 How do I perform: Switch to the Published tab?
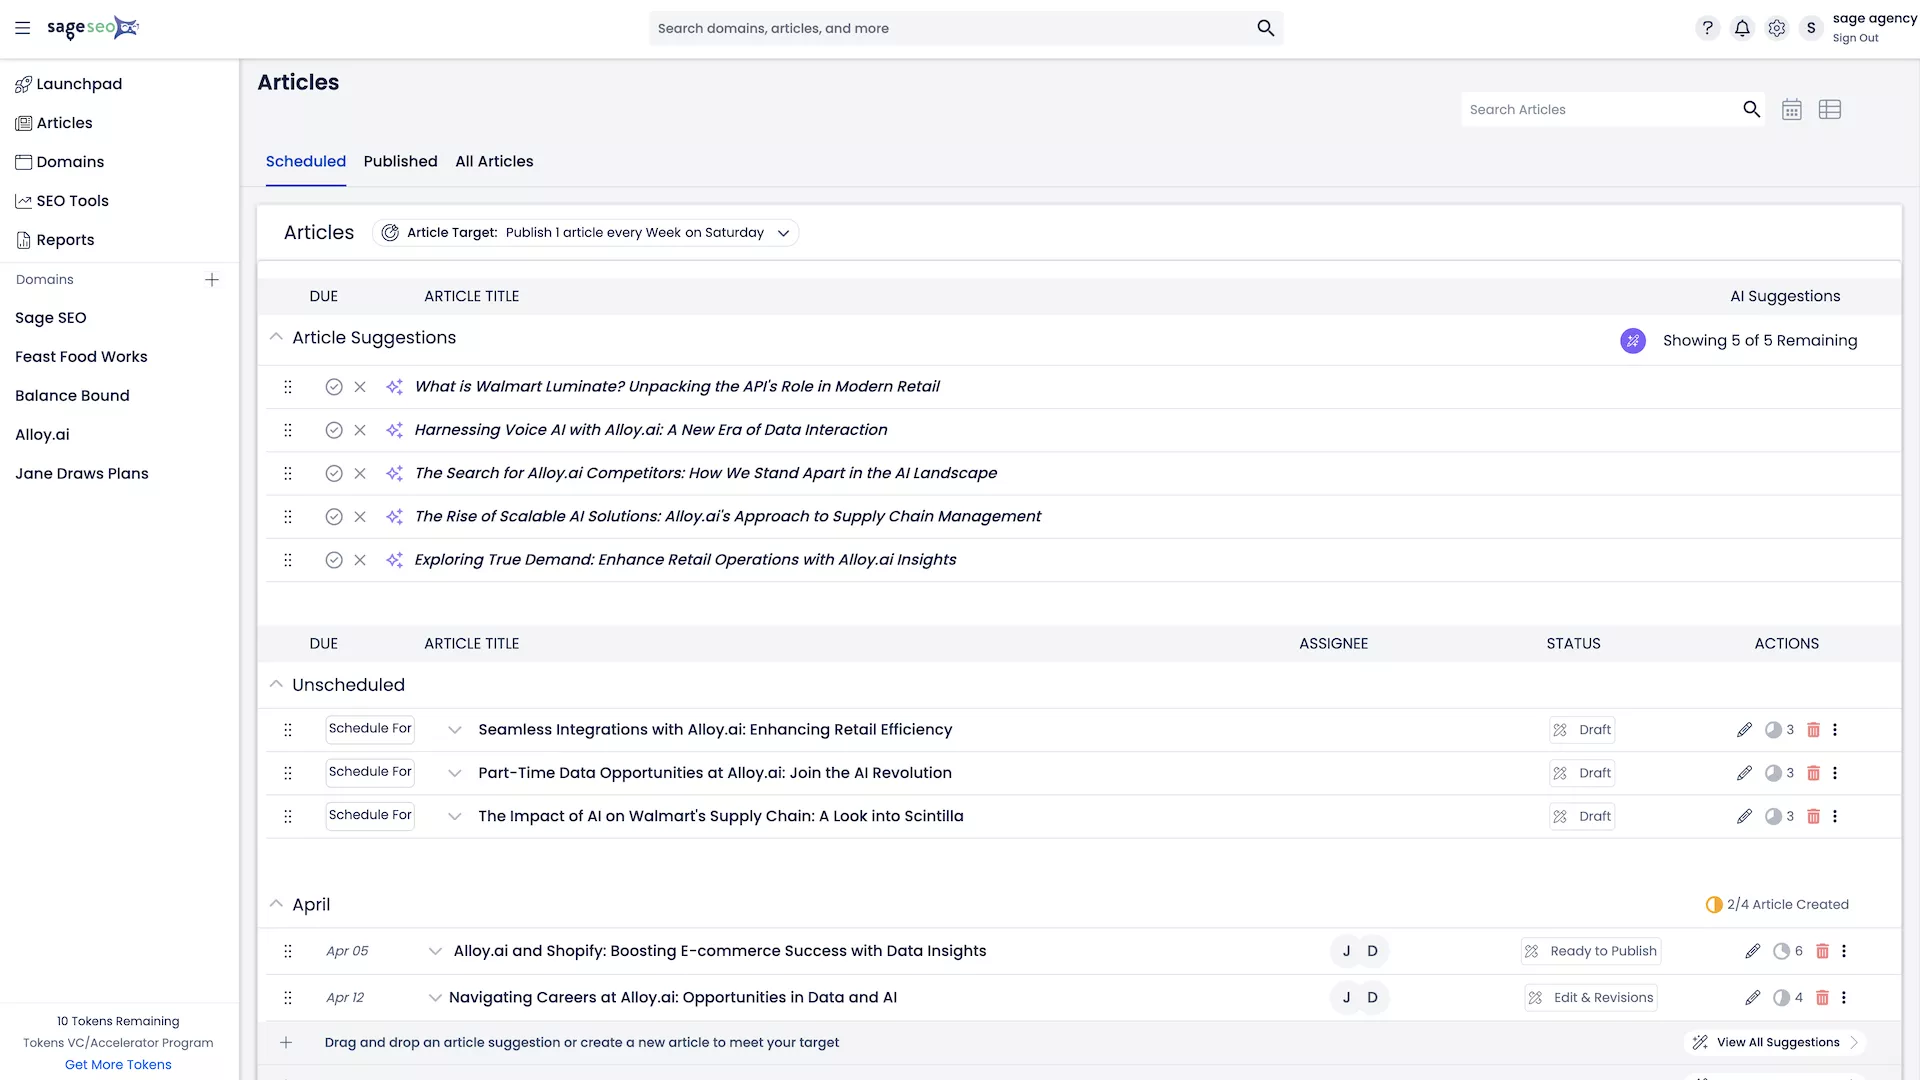pyautogui.click(x=400, y=161)
